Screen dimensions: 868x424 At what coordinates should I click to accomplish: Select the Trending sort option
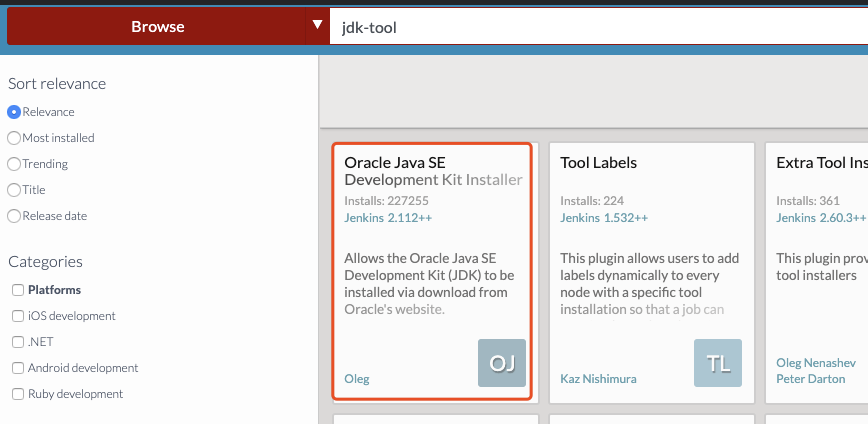(x=14, y=164)
